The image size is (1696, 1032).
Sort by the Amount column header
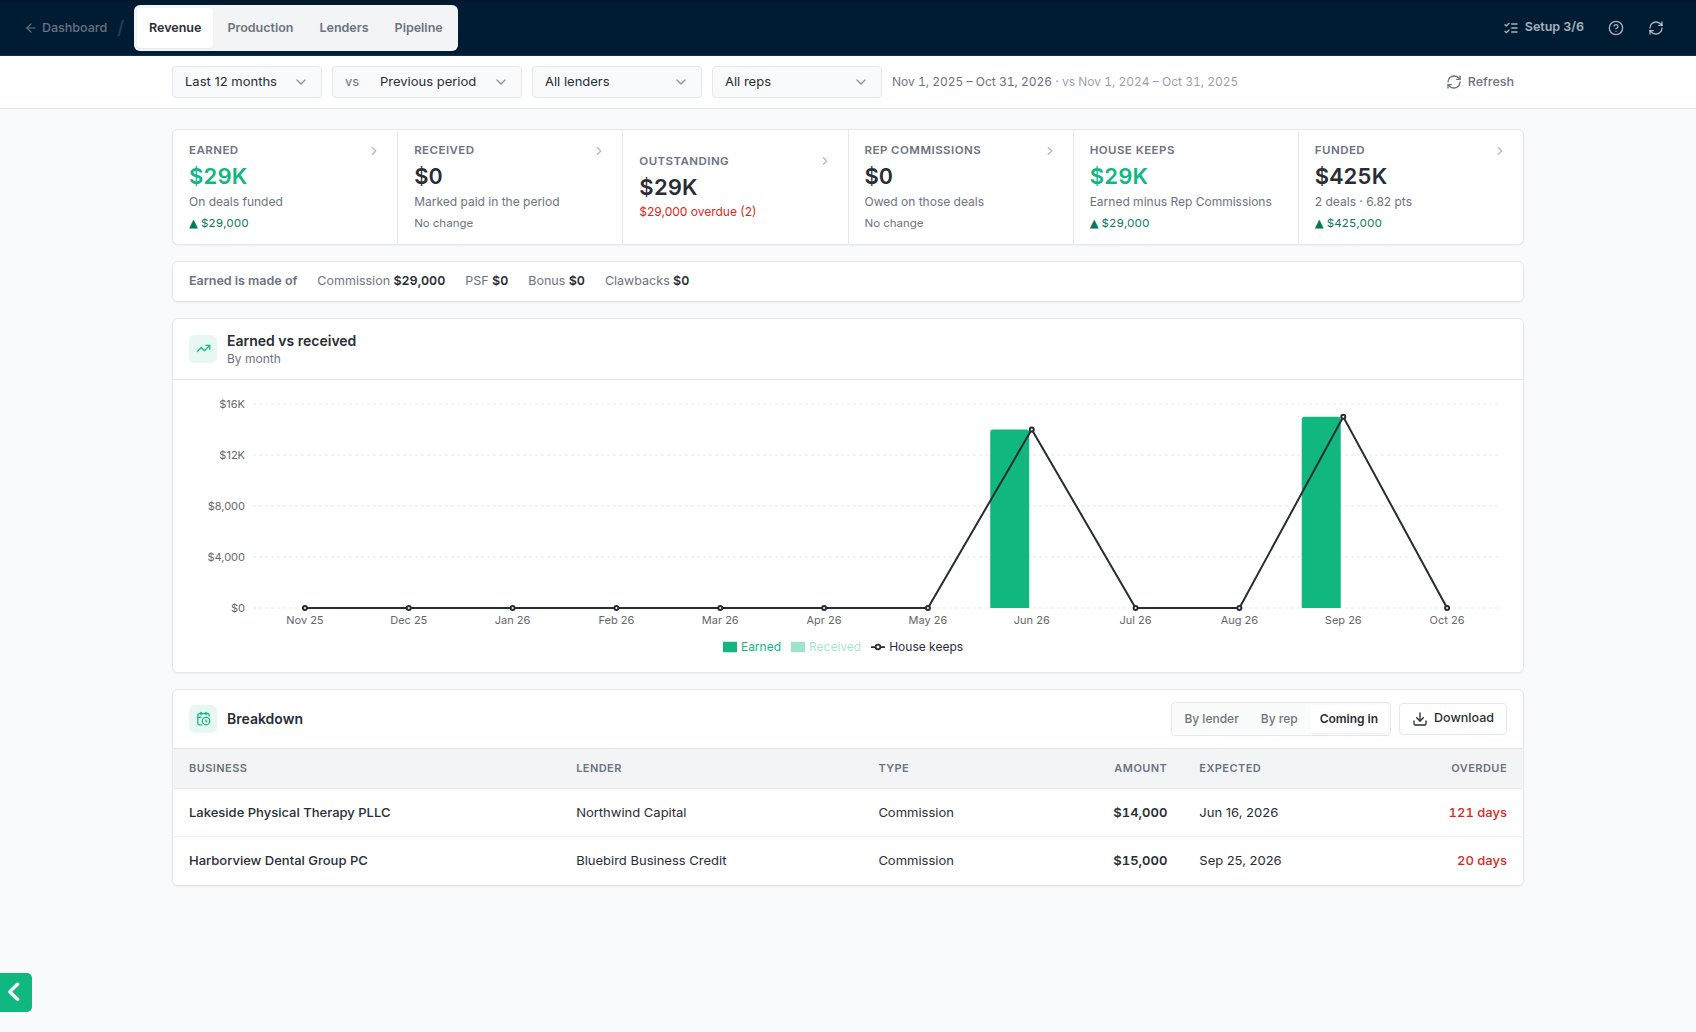(x=1140, y=768)
